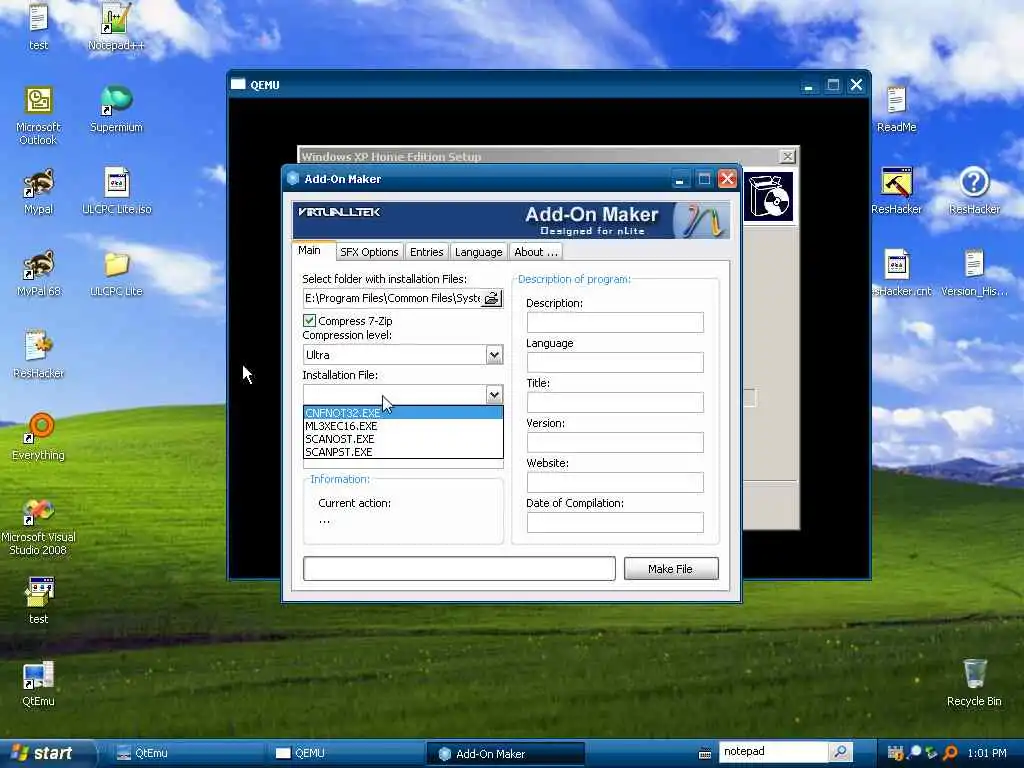Screen dimensions: 1024x768
Task: Click the search magnifier button beside notepad box
Action: [x=840, y=752]
